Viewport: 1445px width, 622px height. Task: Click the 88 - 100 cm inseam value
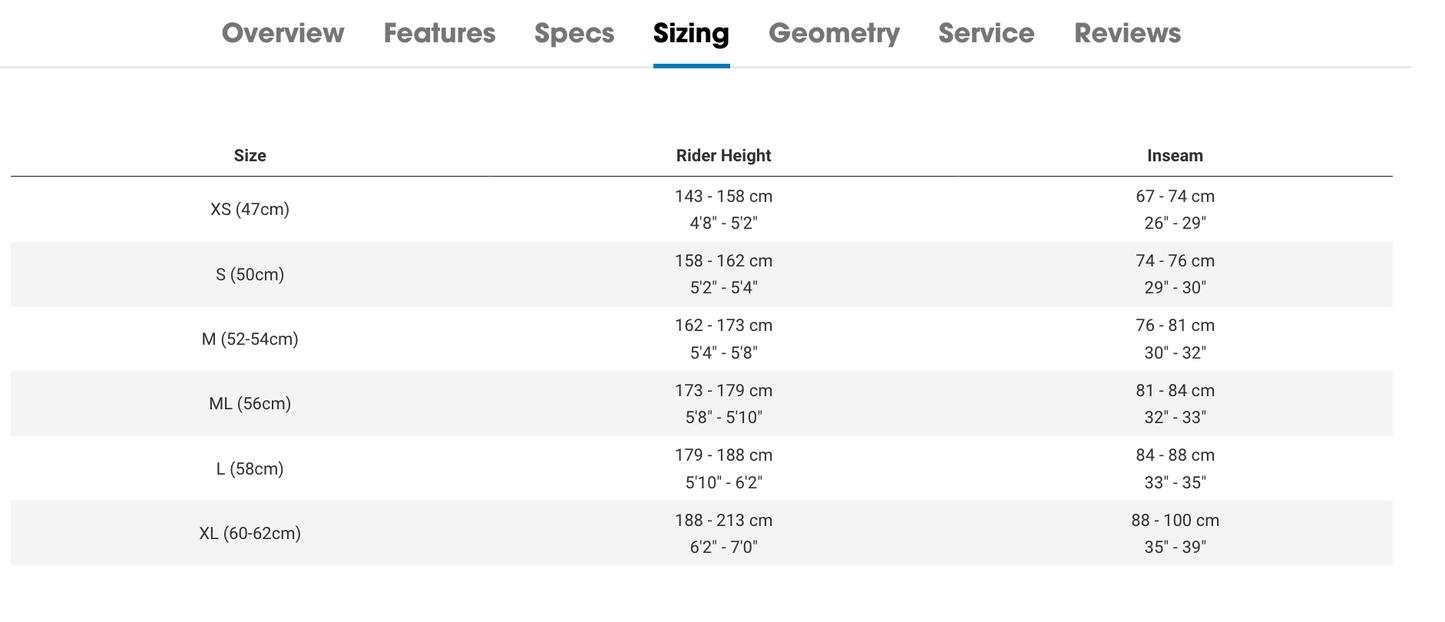pos(1175,520)
